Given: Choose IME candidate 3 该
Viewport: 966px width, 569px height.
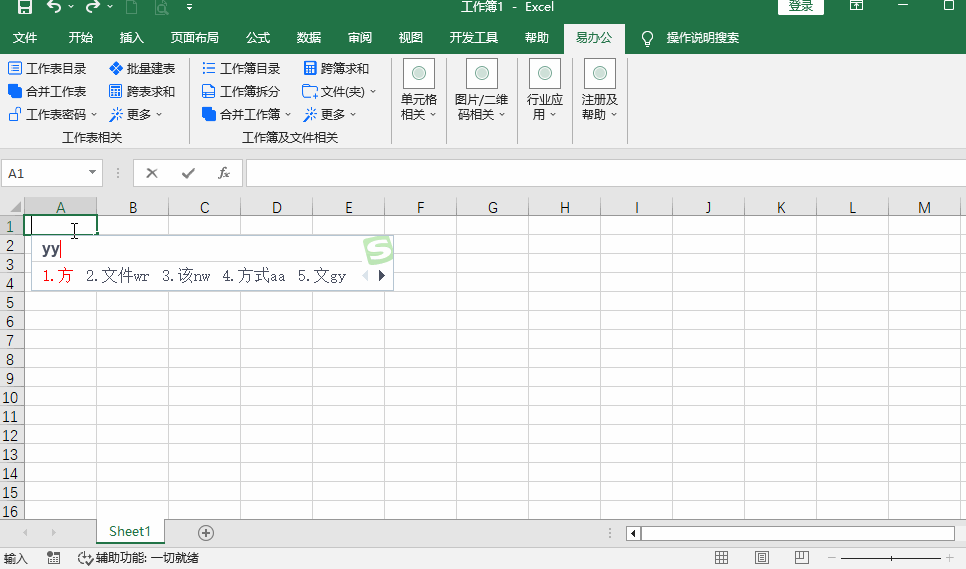Looking at the screenshot, I should pyautogui.click(x=186, y=276).
